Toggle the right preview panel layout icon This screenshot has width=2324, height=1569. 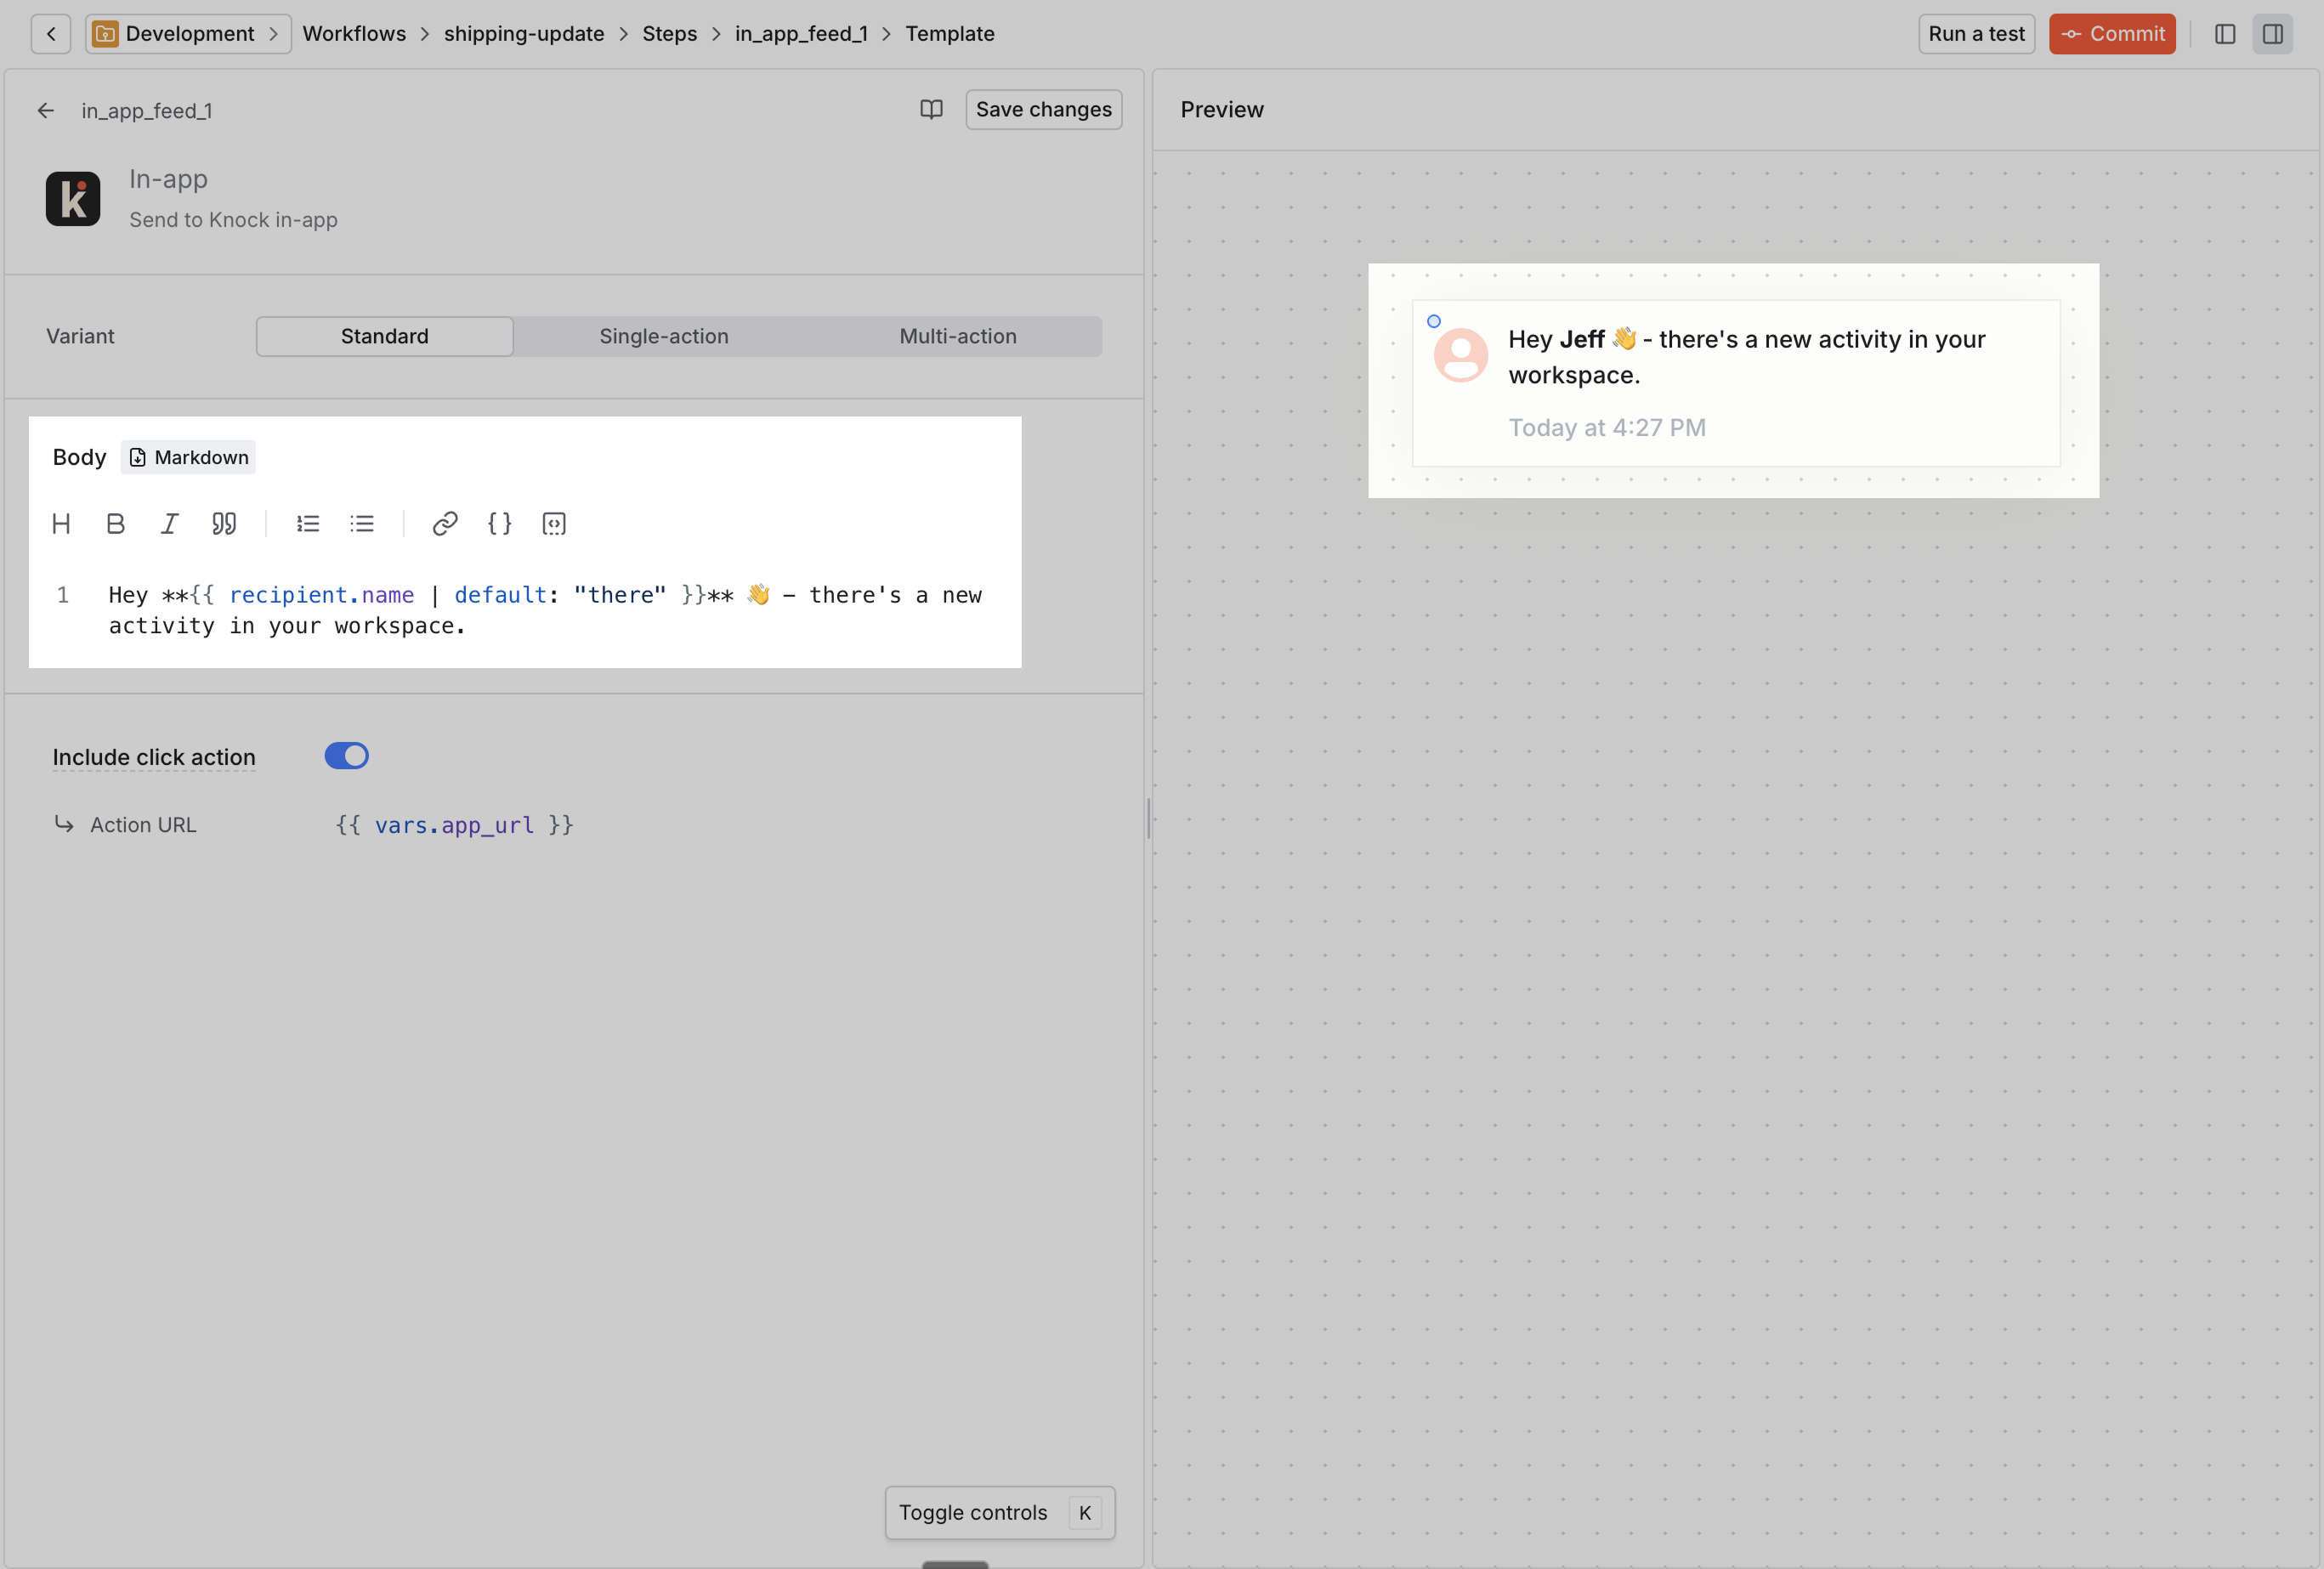tap(2272, 34)
